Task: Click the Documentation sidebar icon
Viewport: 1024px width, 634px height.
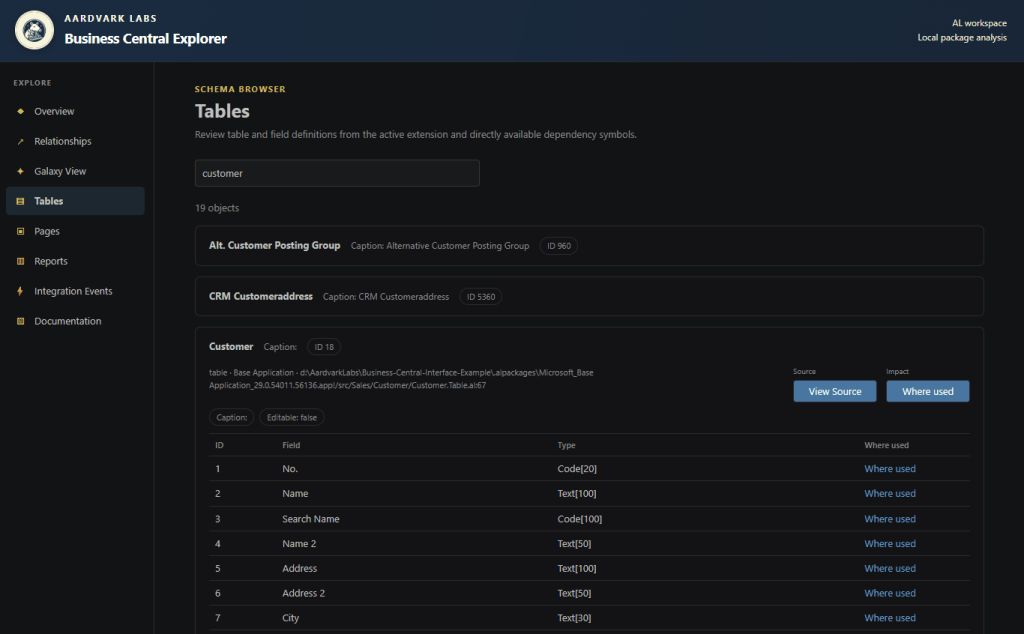Action: pyautogui.click(x=20, y=321)
